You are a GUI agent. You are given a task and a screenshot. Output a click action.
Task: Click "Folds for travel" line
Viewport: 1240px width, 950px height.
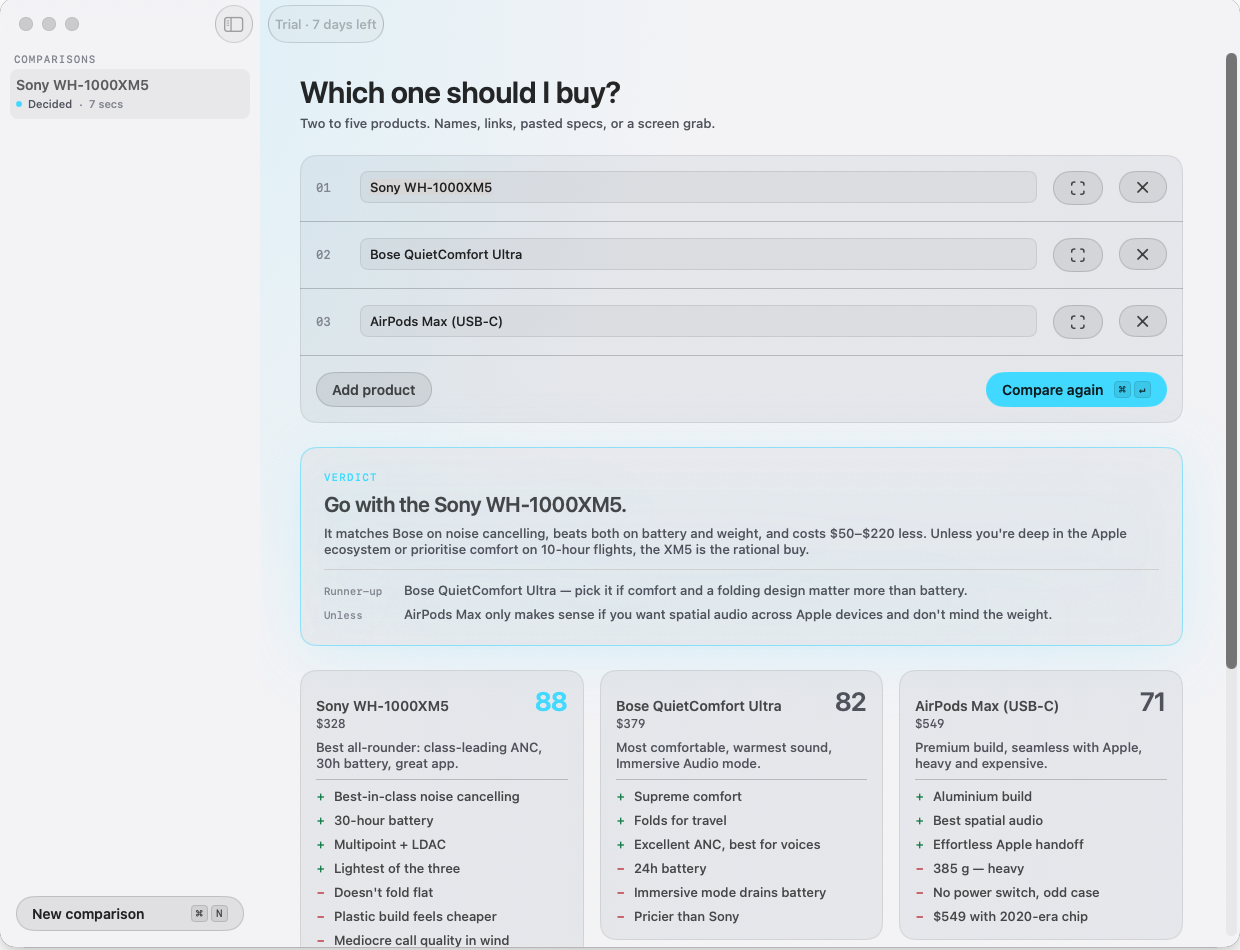(680, 821)
